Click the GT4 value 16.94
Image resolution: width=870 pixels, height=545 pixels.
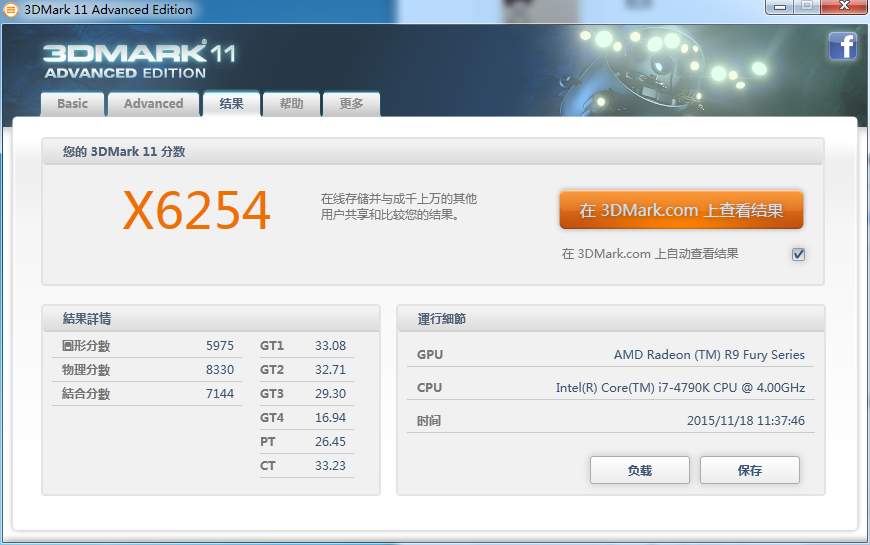(330, 417)
